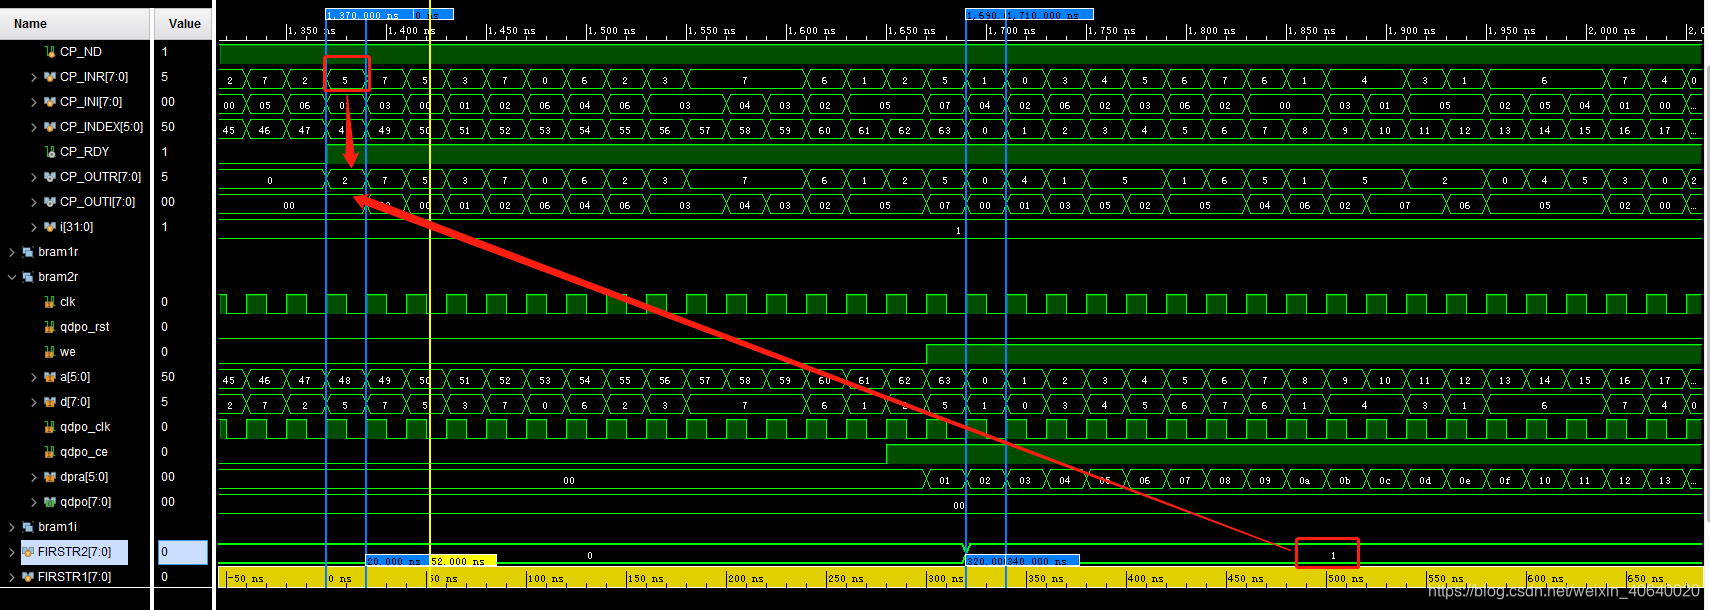This screenshot has height=610, width=1710.
Task: Expand the dpra[5:0] bus
Action: (34, 477)
